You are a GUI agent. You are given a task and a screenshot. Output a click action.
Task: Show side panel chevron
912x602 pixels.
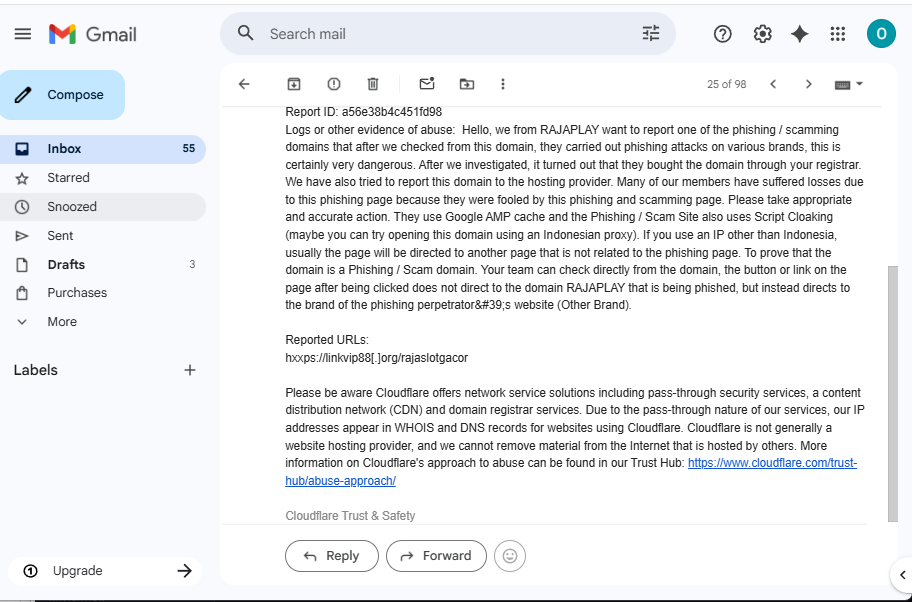(x=903, y=575)
